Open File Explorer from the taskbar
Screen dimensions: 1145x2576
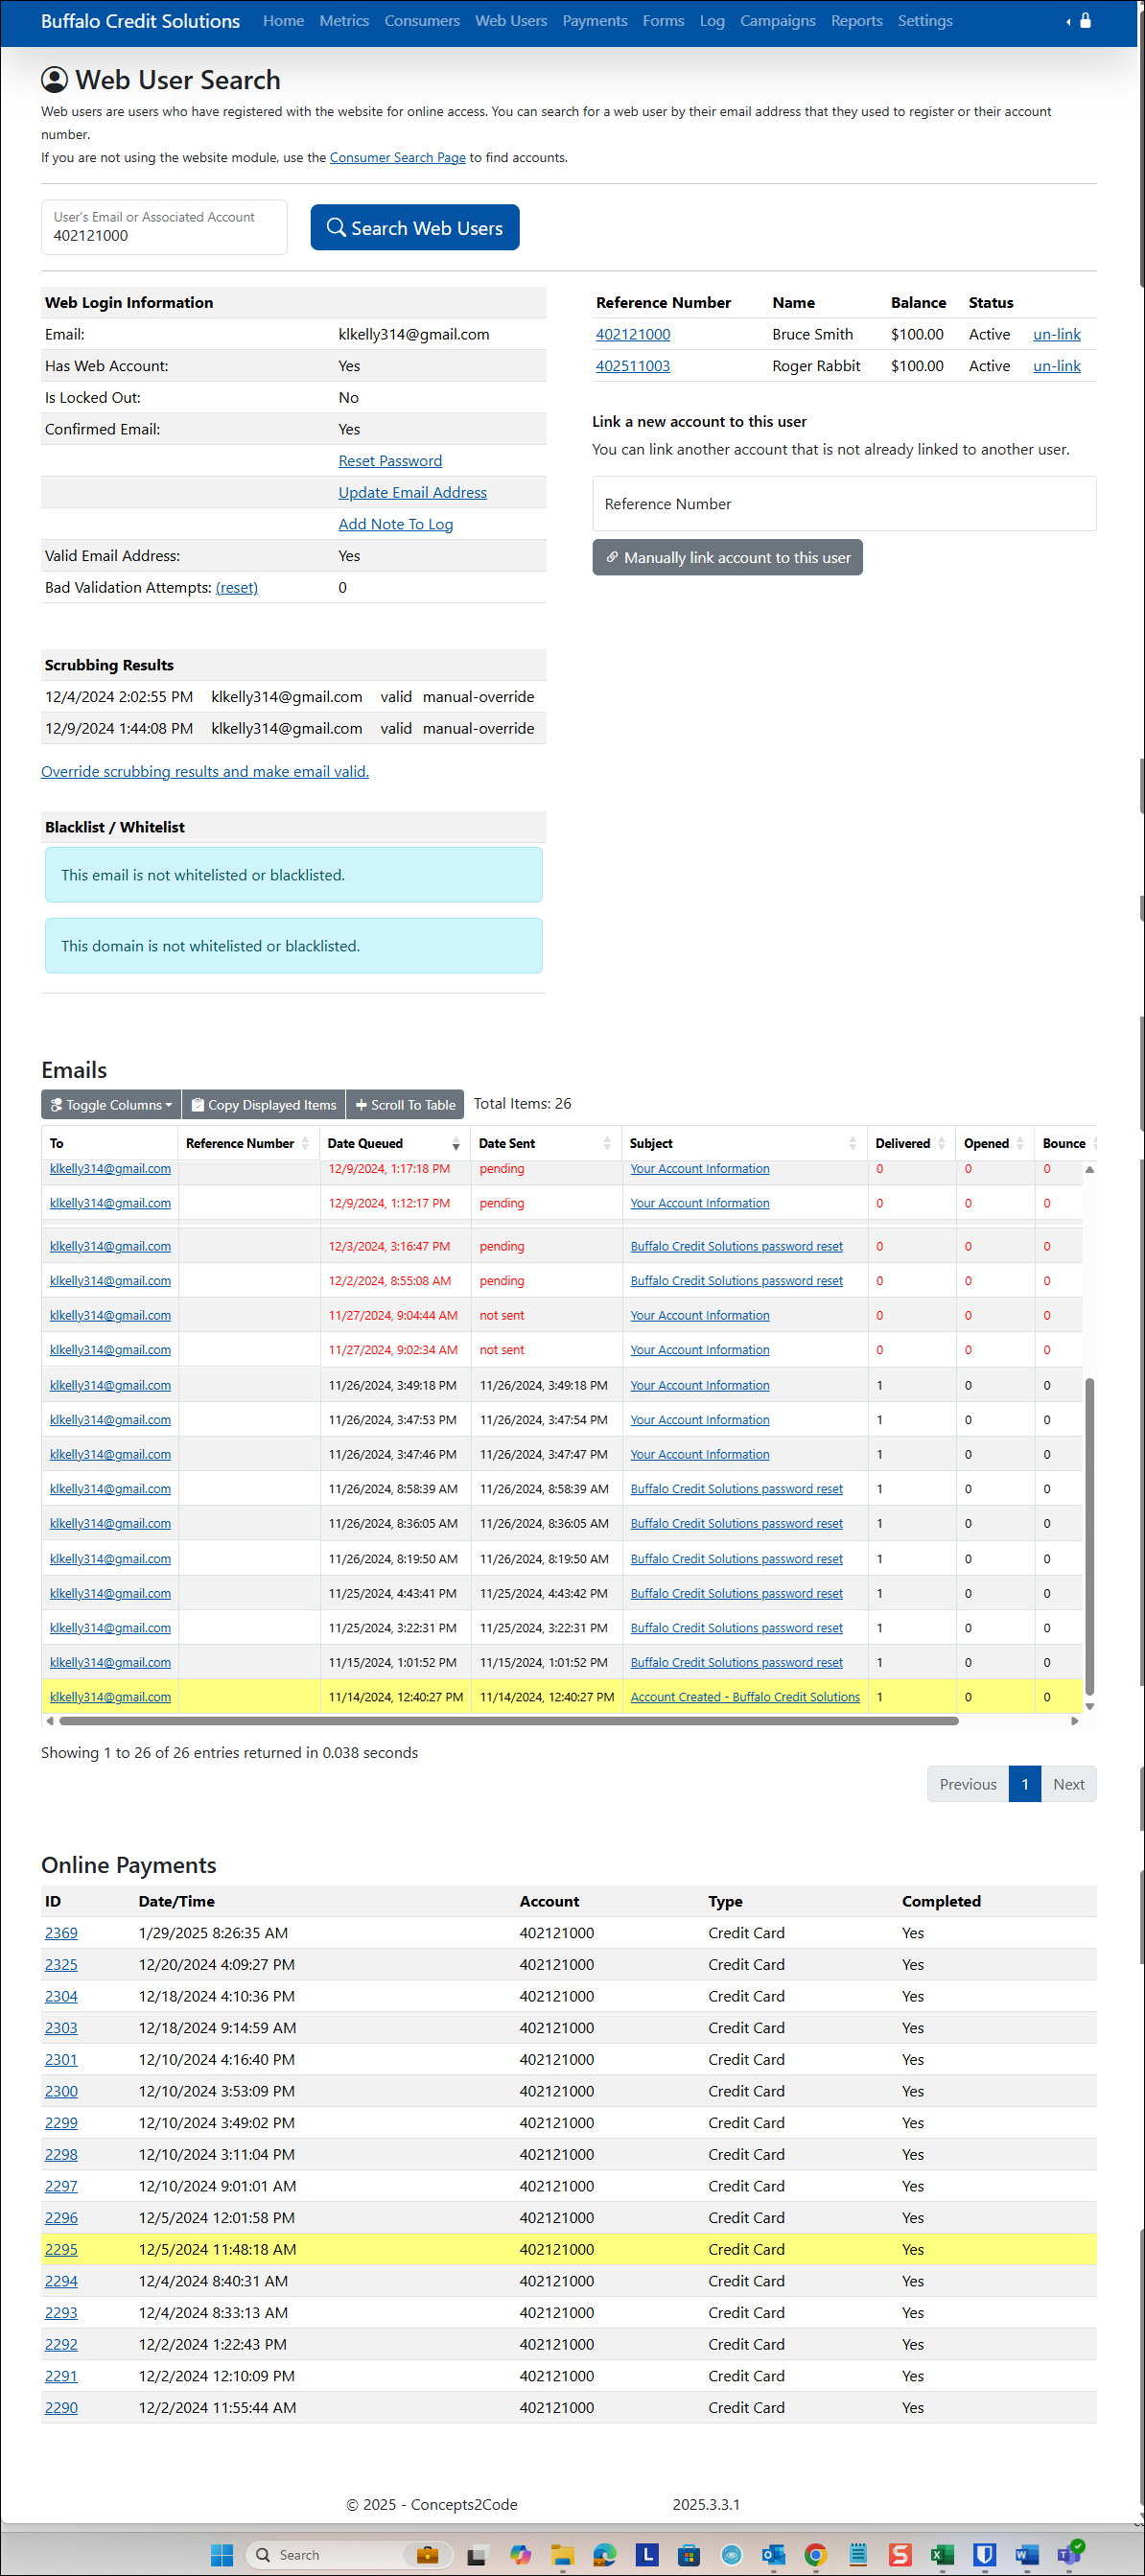562,2555
